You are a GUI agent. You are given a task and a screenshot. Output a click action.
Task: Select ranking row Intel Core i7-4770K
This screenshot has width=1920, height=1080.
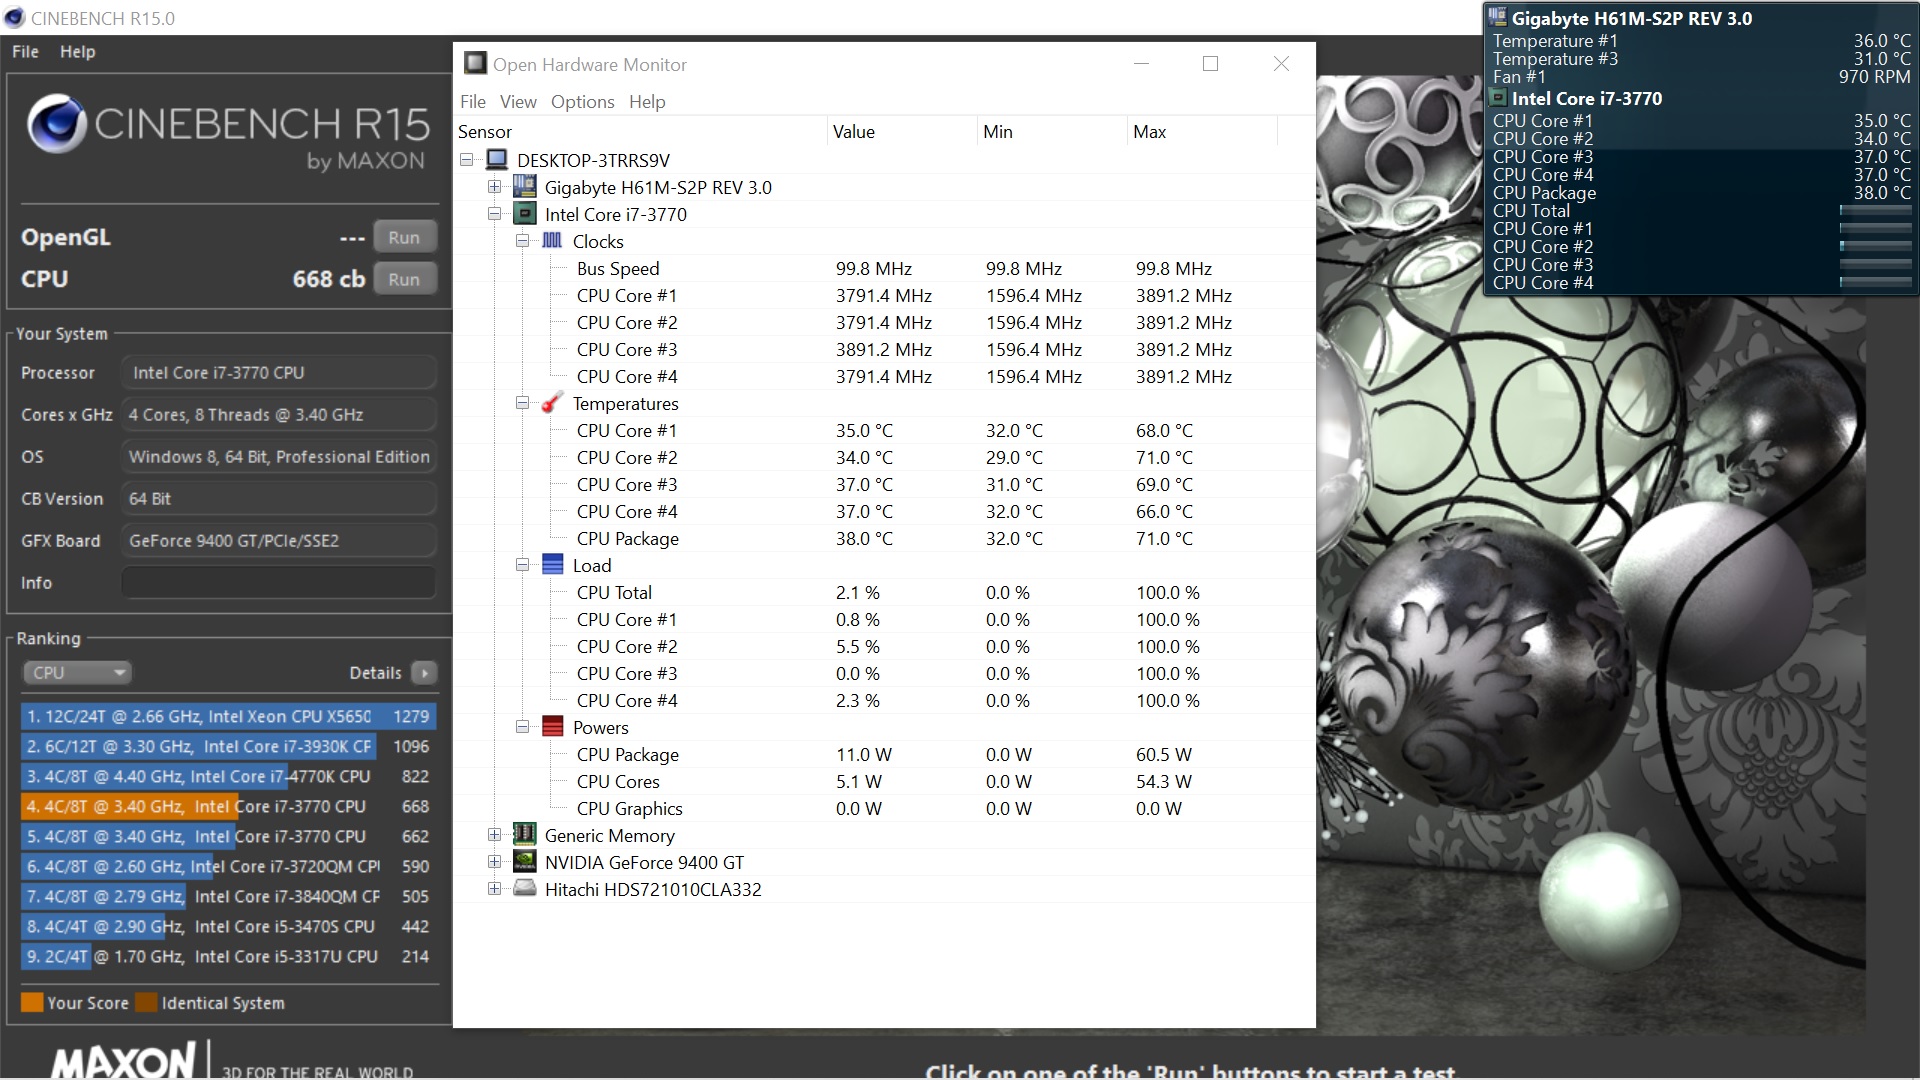coord(228,777)
